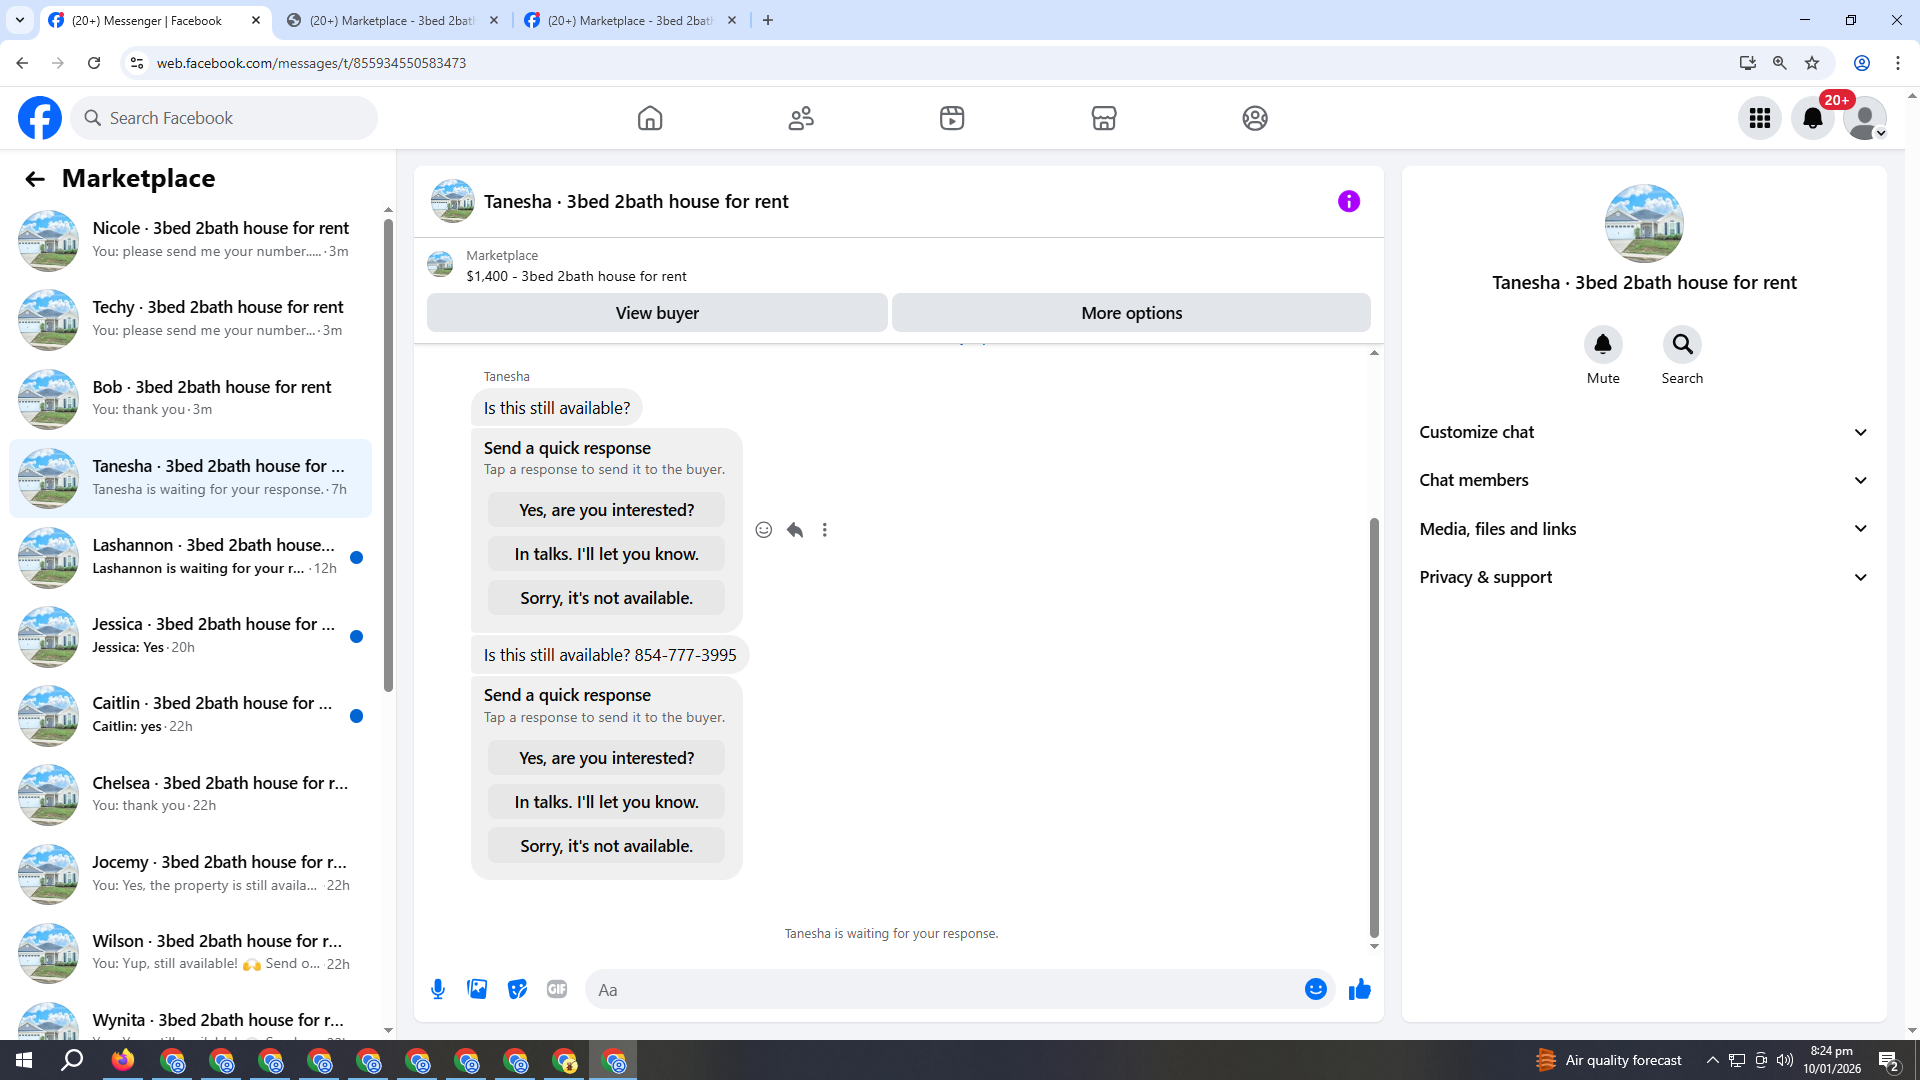Image resolution: width=1920 pixels, height=1080 pixels.
Task: Click the voice clip microphone icon
Action: point(438,989)
